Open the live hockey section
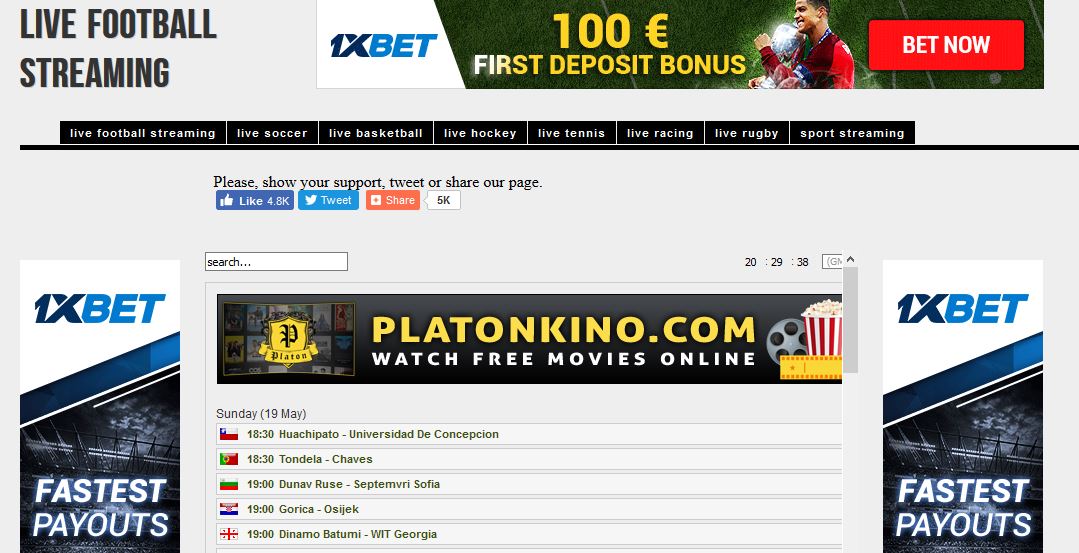 click(480, 133)
